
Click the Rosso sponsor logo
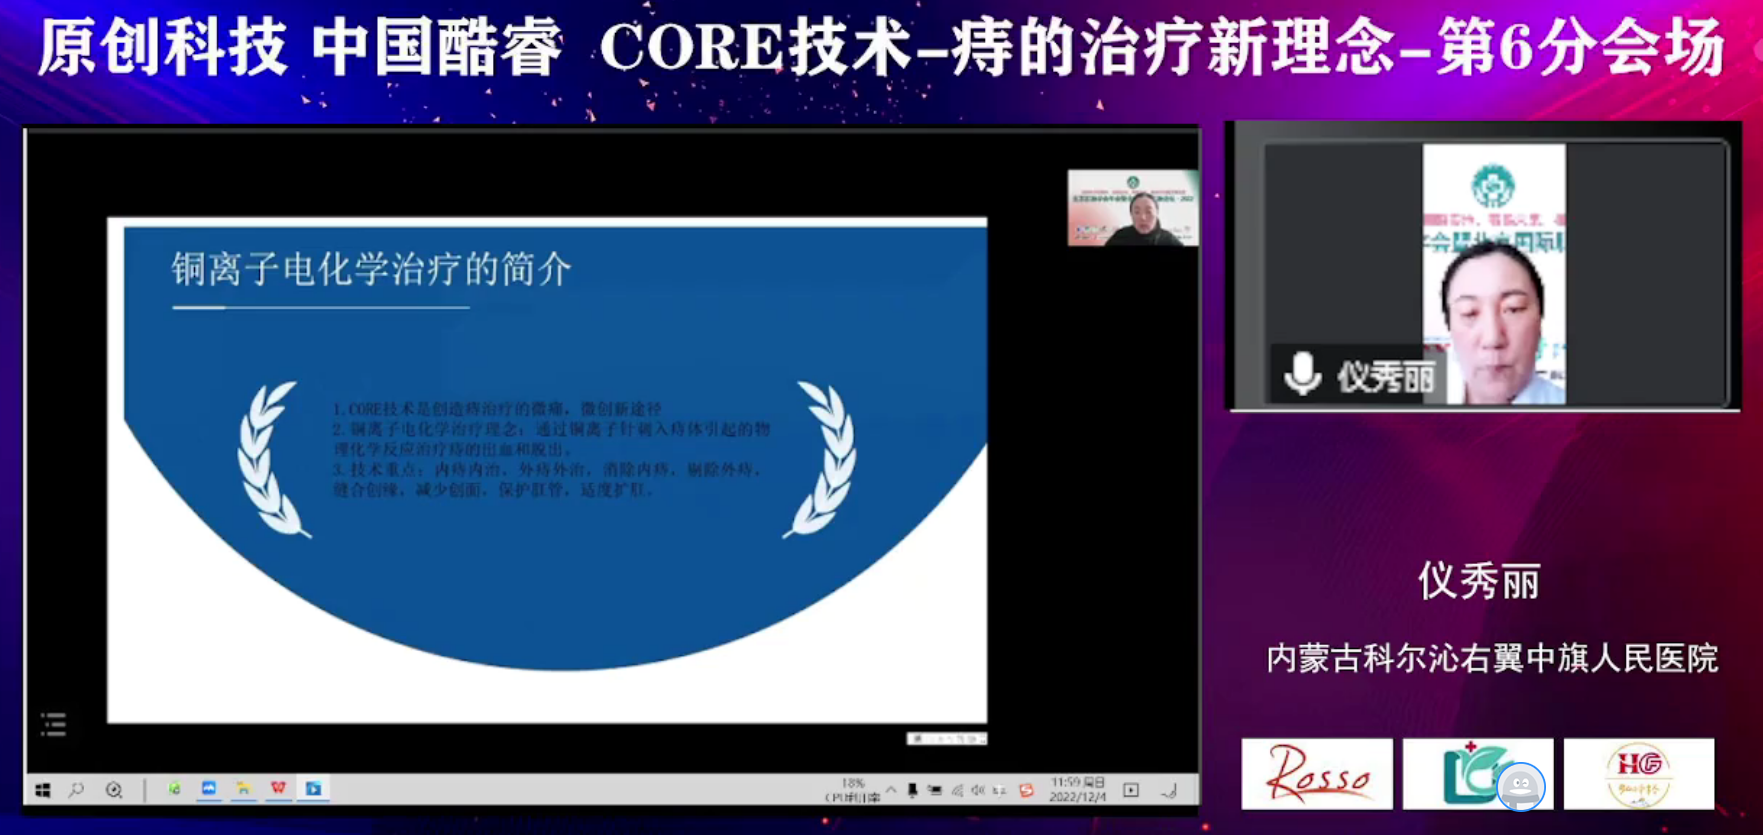pos(1316,774)
